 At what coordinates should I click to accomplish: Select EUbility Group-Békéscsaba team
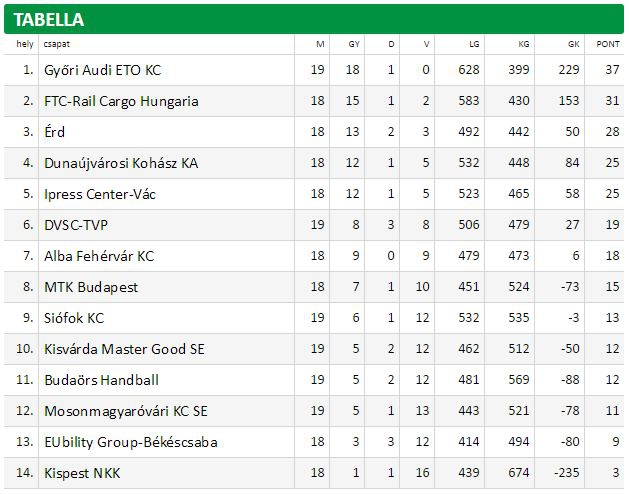coord(131,442)
